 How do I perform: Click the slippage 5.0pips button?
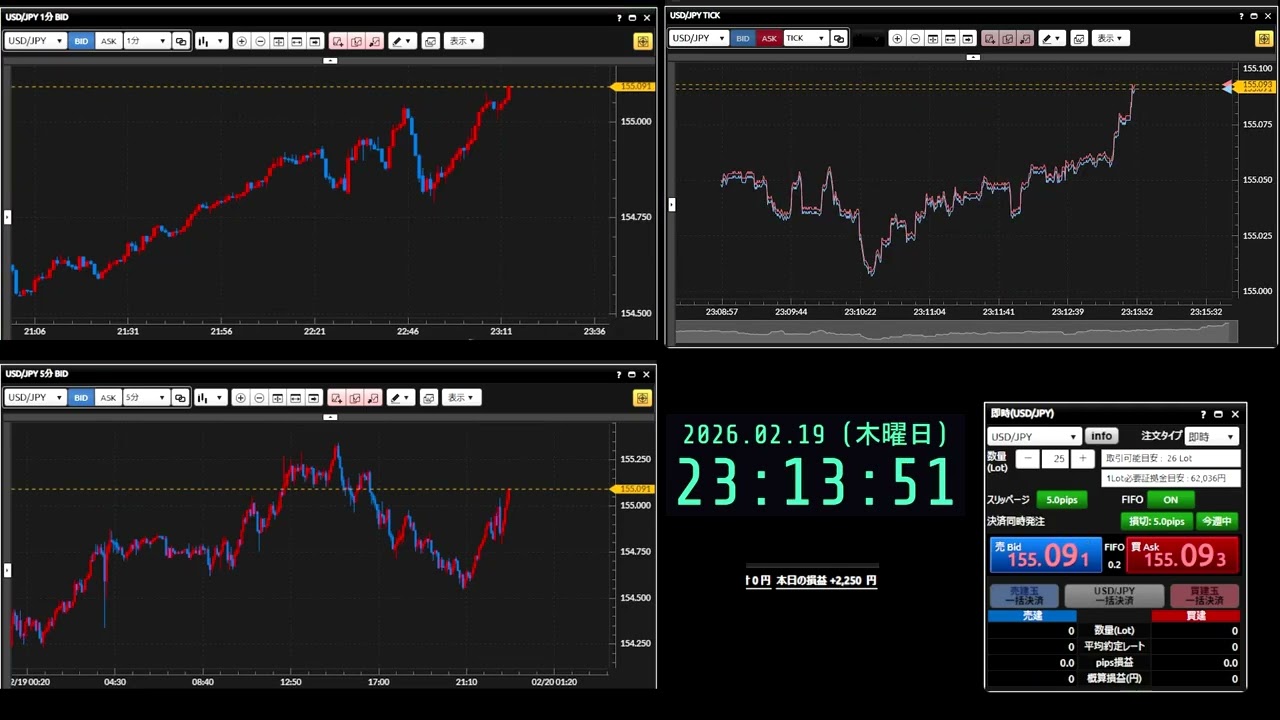[1061, 499]
